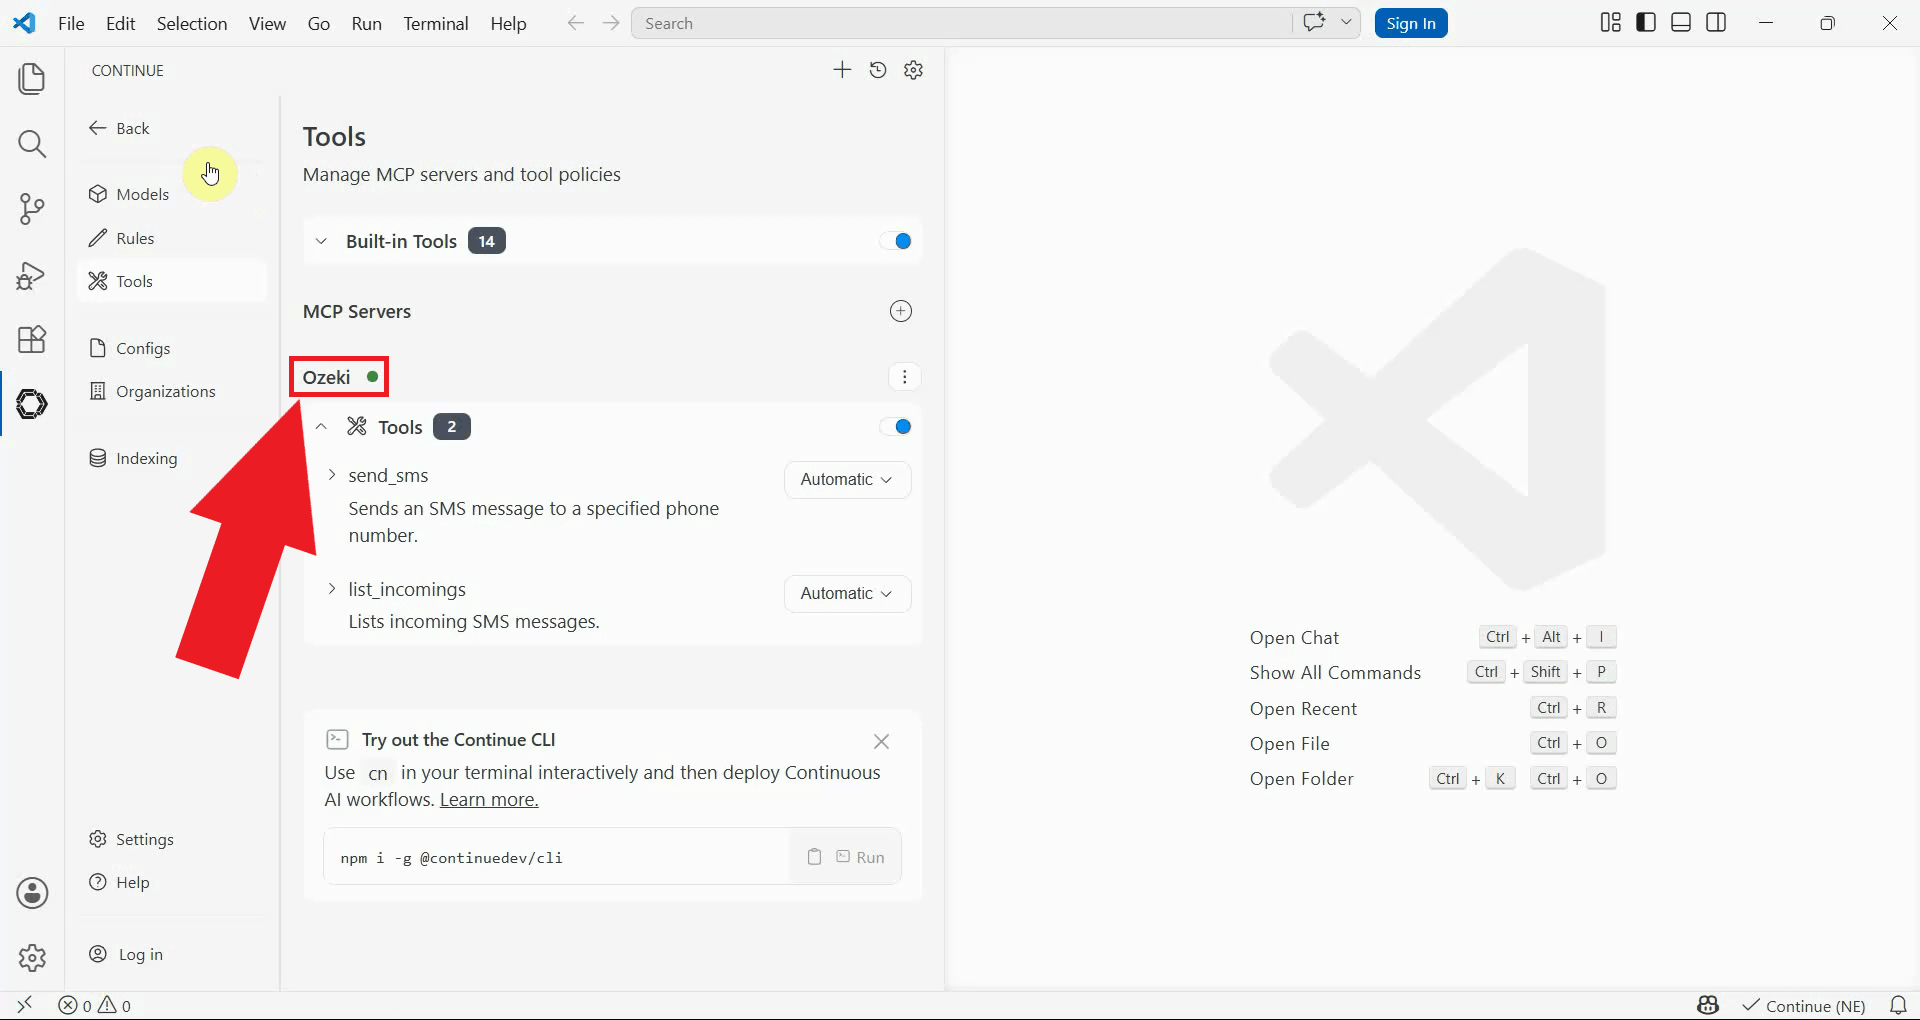1920x1020 pixels.
Task: Expand the Built-in Tools section
Action: pyautogui.click(x=321, y=241)
